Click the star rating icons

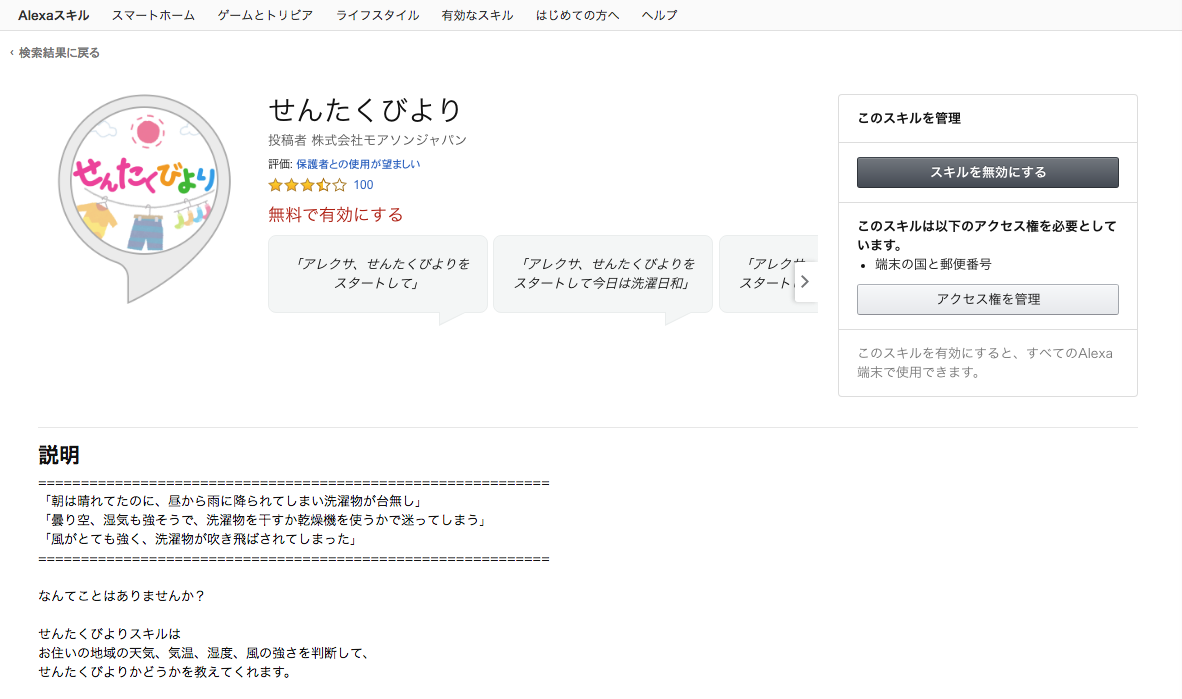click(308, 185)
